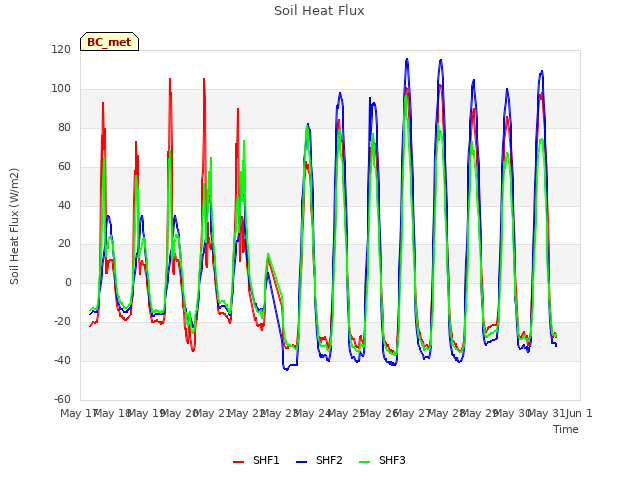
Task: Toggle the SHF3 series in the legend
Action: [x=382, y=460]
